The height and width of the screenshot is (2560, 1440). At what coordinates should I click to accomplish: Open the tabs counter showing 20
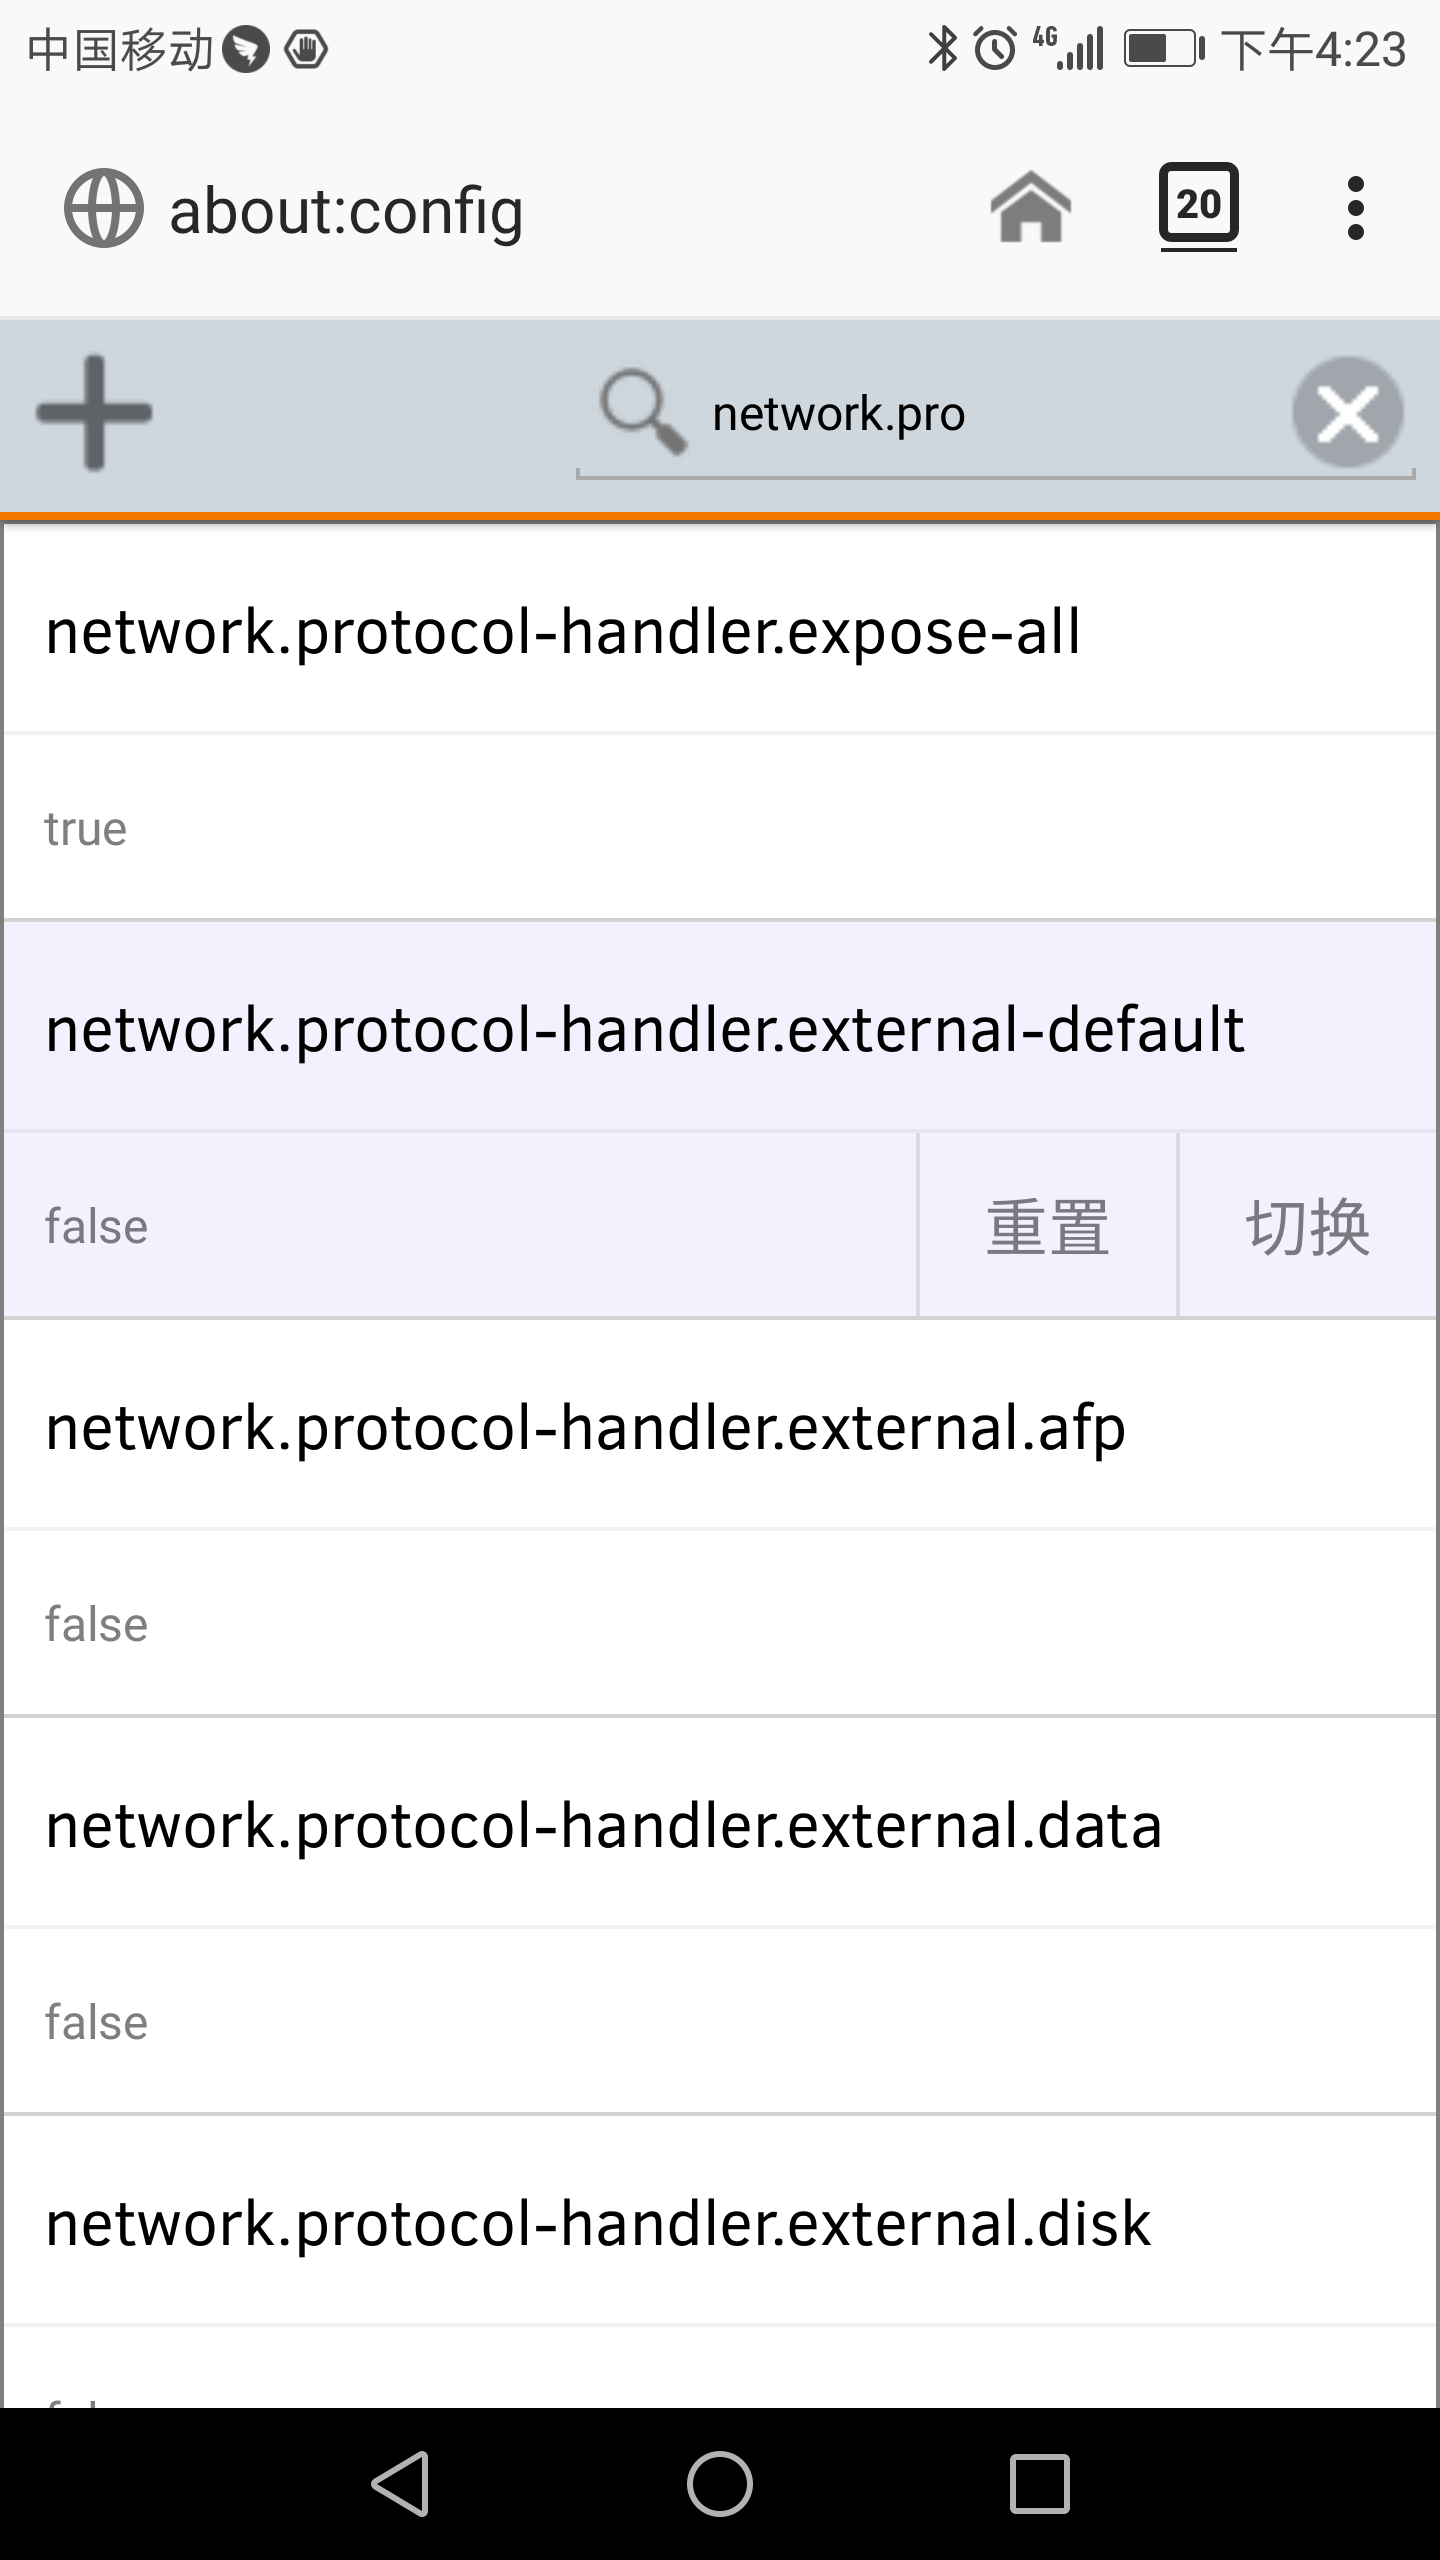[1198, 205]
